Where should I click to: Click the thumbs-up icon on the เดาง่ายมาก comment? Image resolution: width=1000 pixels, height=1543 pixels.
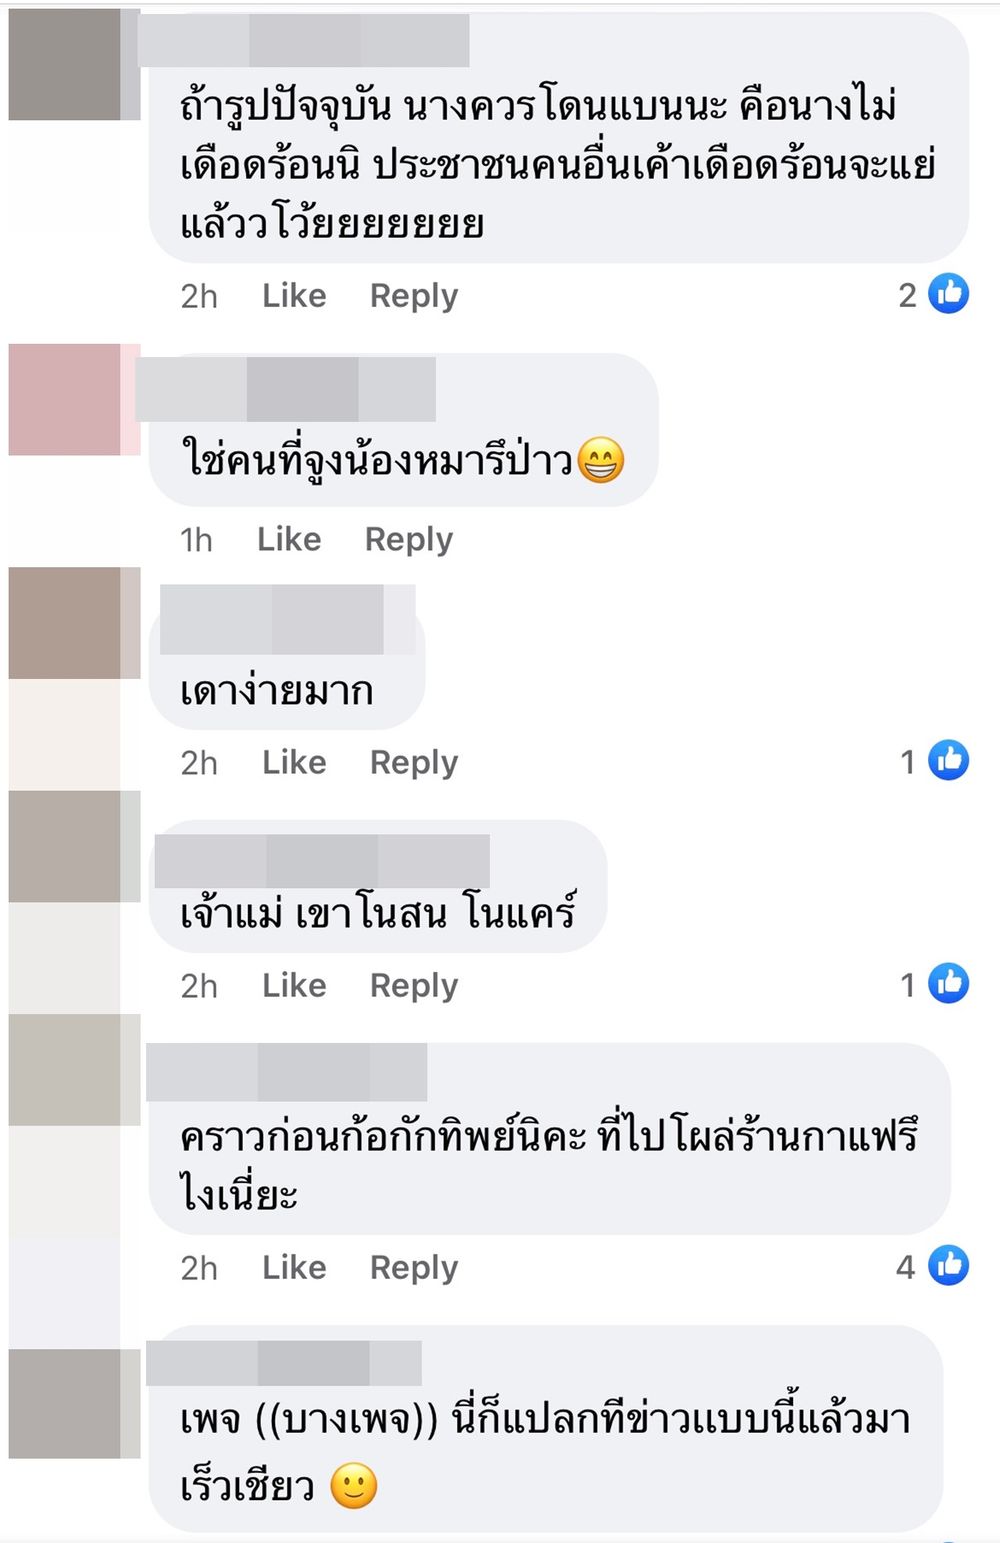click(948, 760)
